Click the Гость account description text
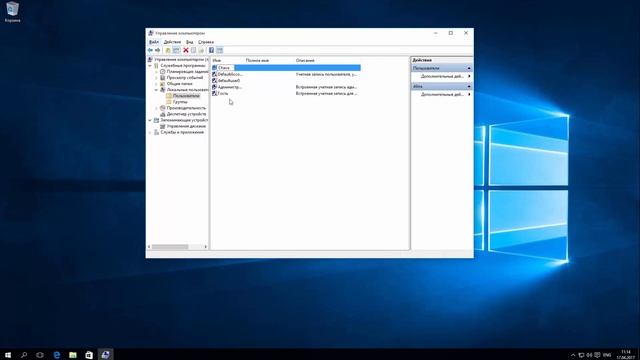Image resolution: width=640 pixels, height=360 pixels. [x=326, y=93]
